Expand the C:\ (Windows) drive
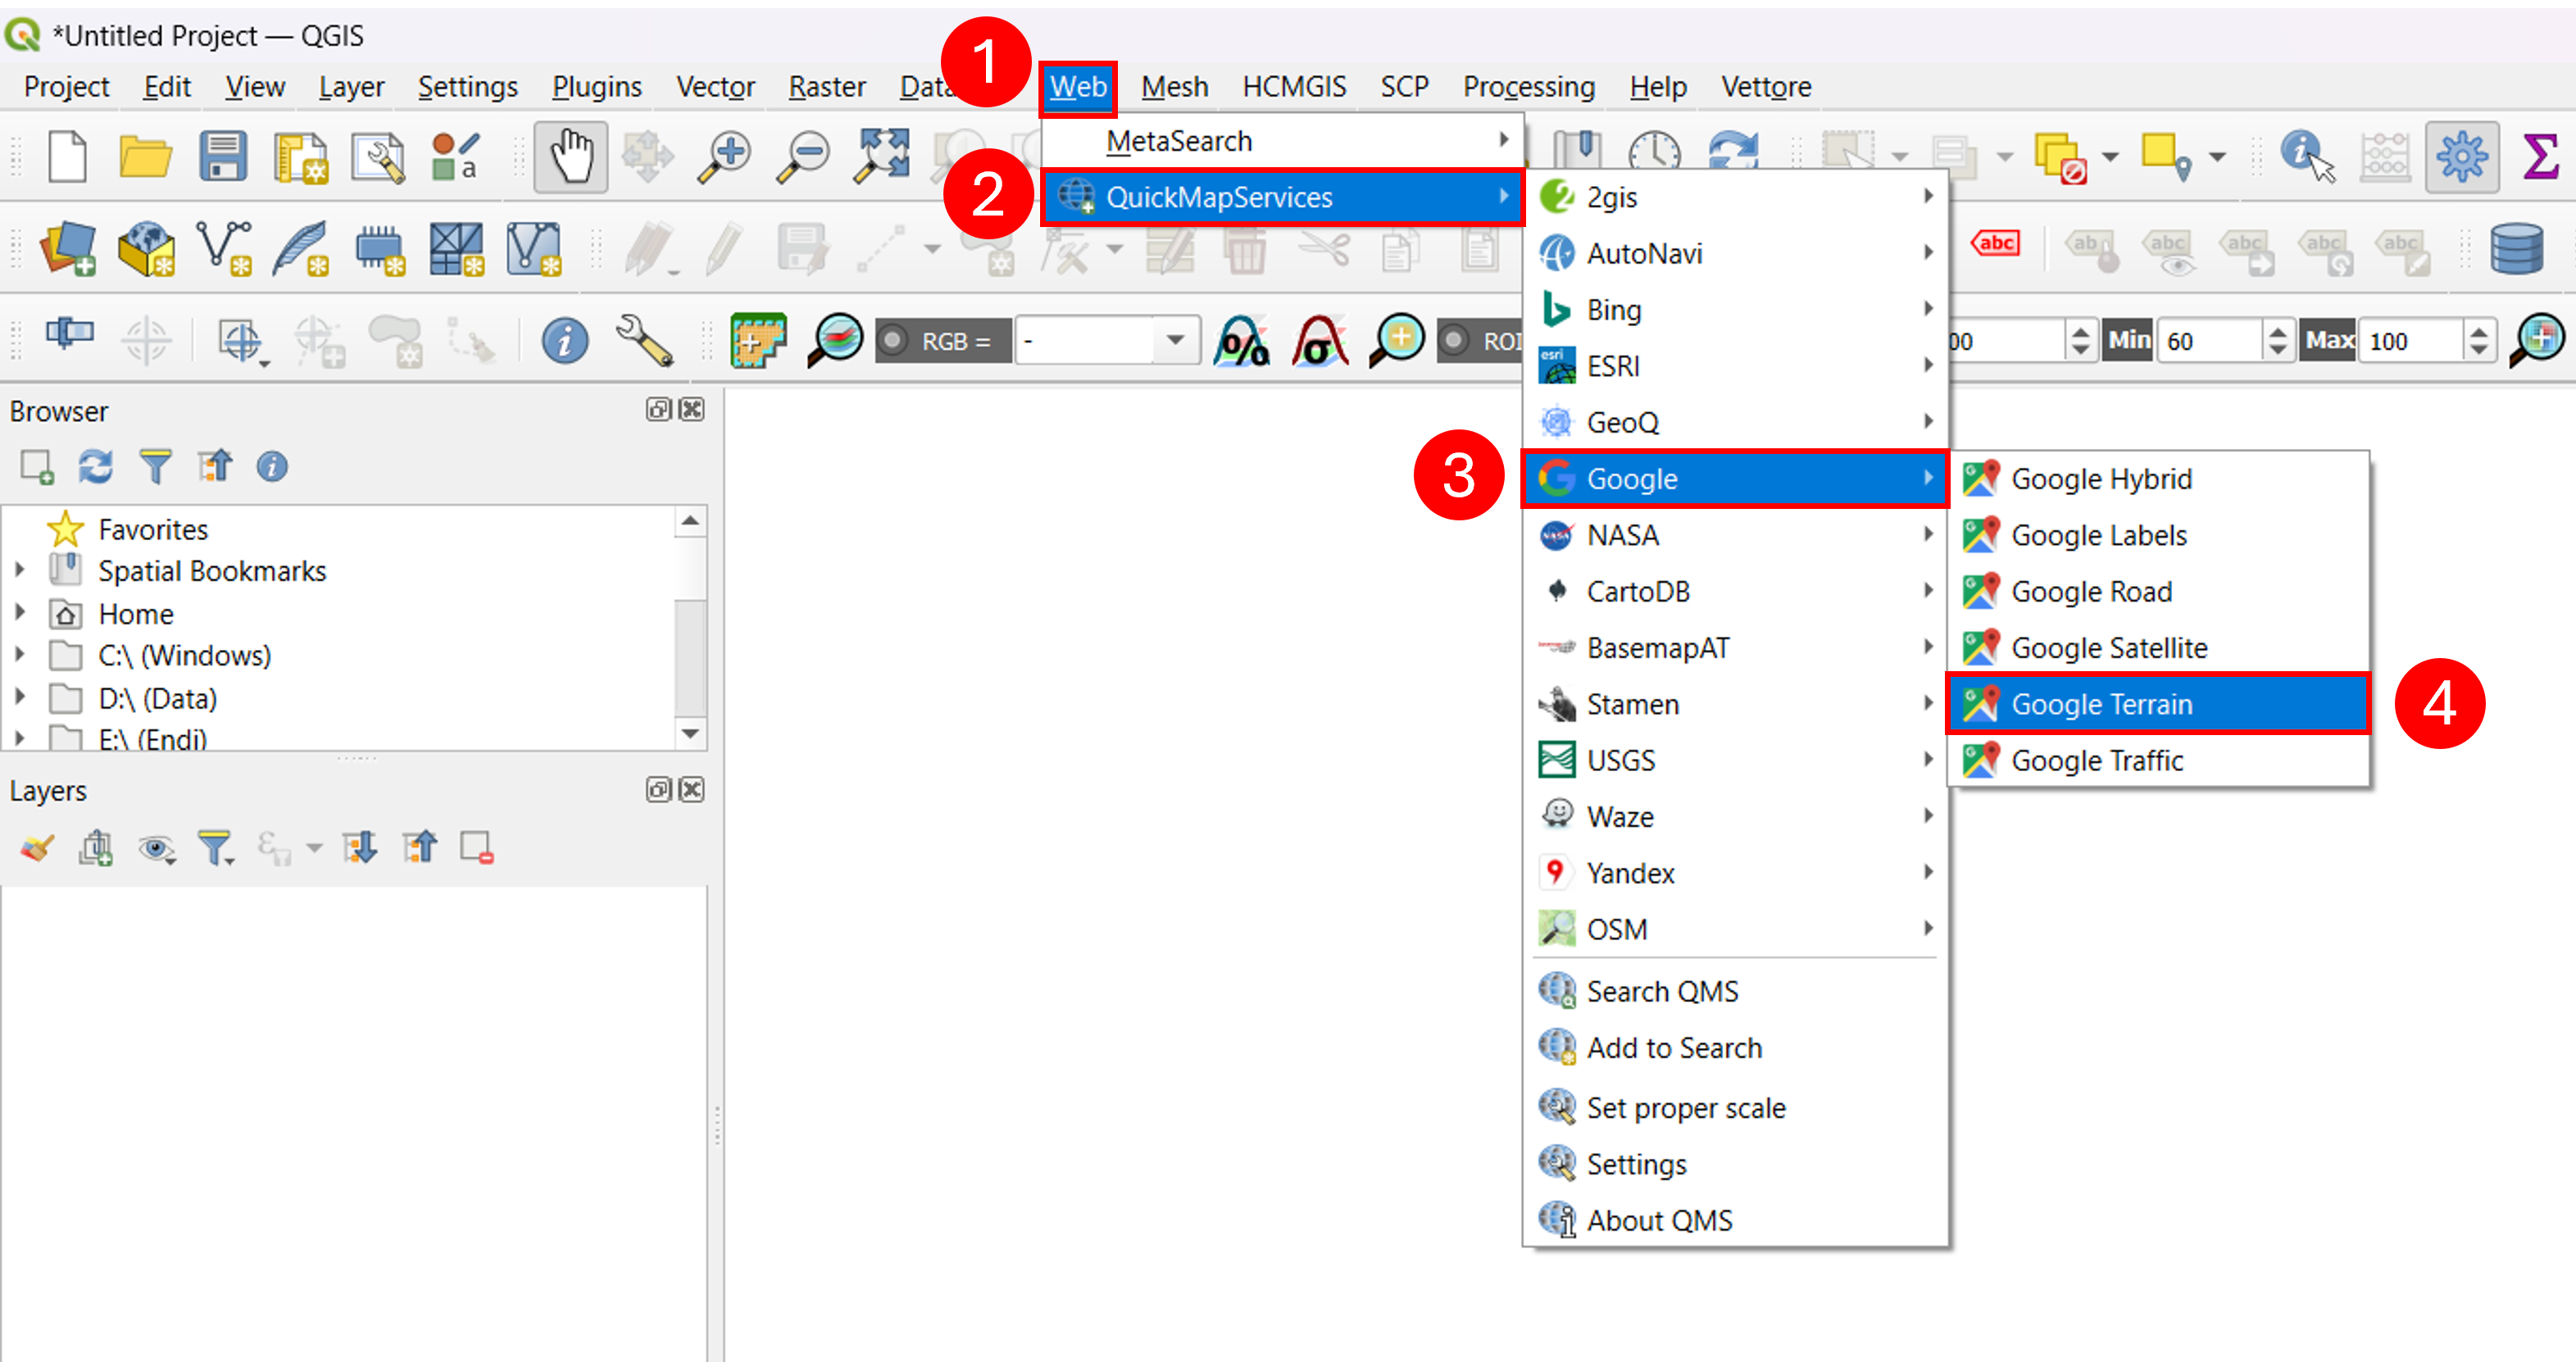 coord(19,655)
